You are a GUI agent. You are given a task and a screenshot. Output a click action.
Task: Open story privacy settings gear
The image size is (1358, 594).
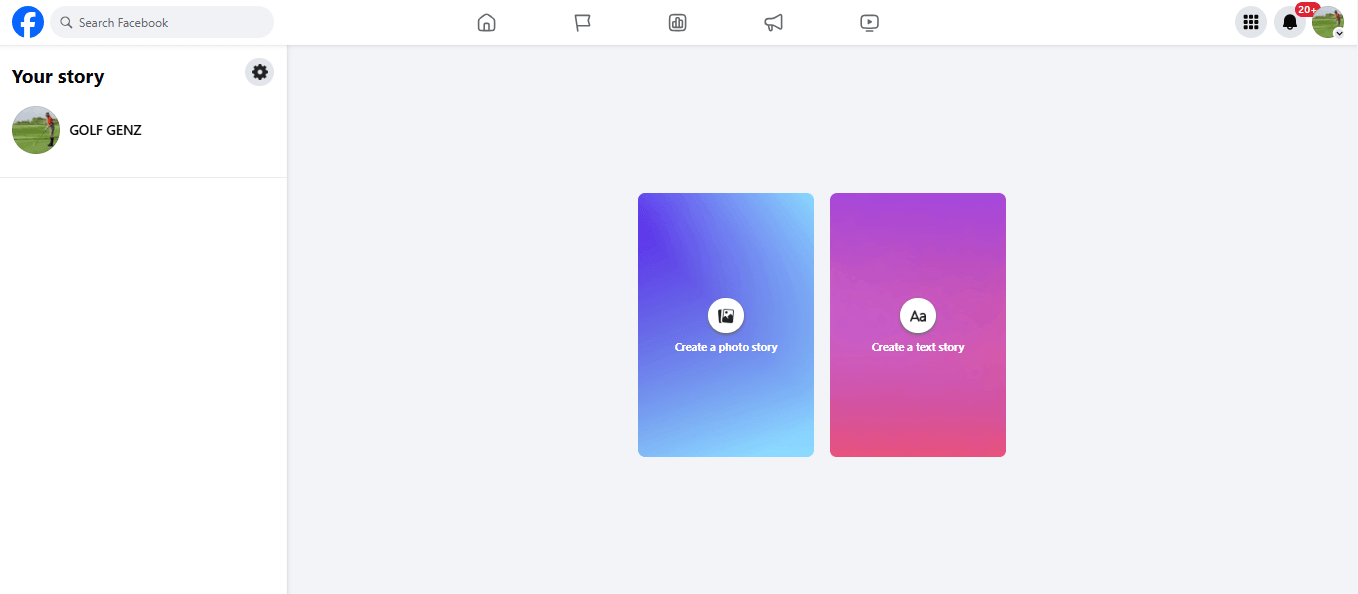pos(259,72)
